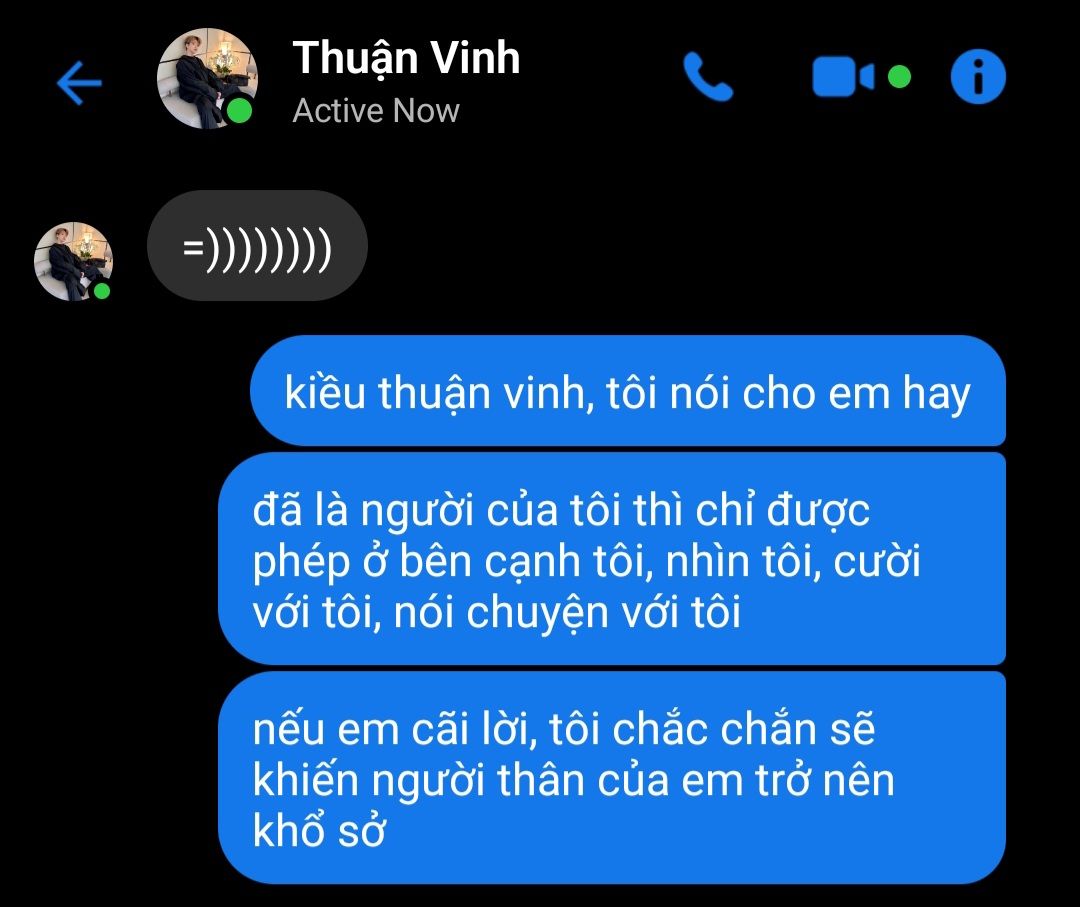Viewport: 1080px width, 907px height.
Task: Click the green dot beside the video icon
Action: click(x=899, y=76)
